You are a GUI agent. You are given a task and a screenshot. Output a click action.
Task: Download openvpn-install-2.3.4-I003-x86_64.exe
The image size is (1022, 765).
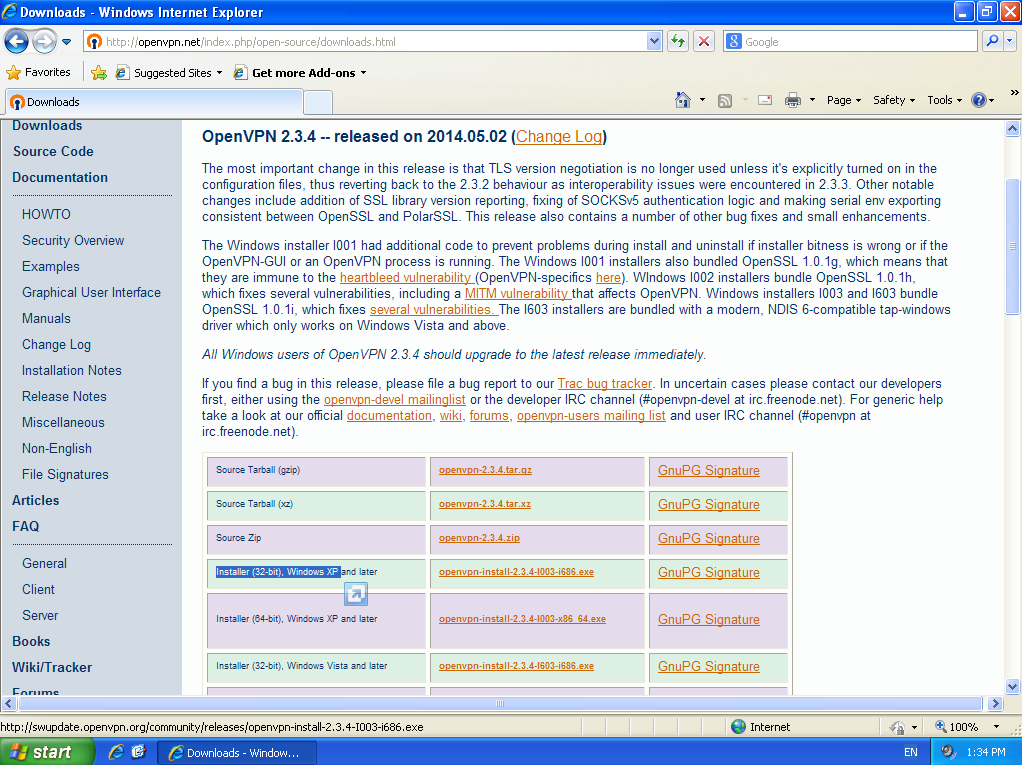pos(522,618)
